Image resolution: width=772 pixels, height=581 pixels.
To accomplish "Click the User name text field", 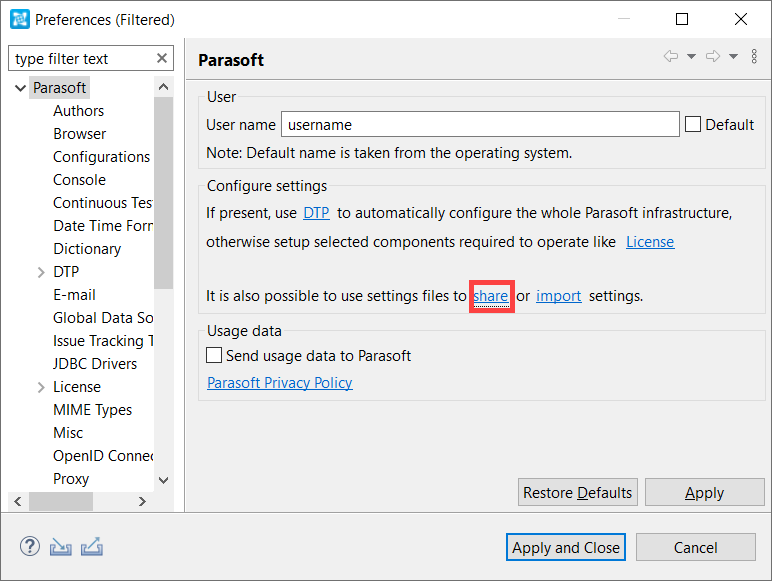I will click(480, 124).
